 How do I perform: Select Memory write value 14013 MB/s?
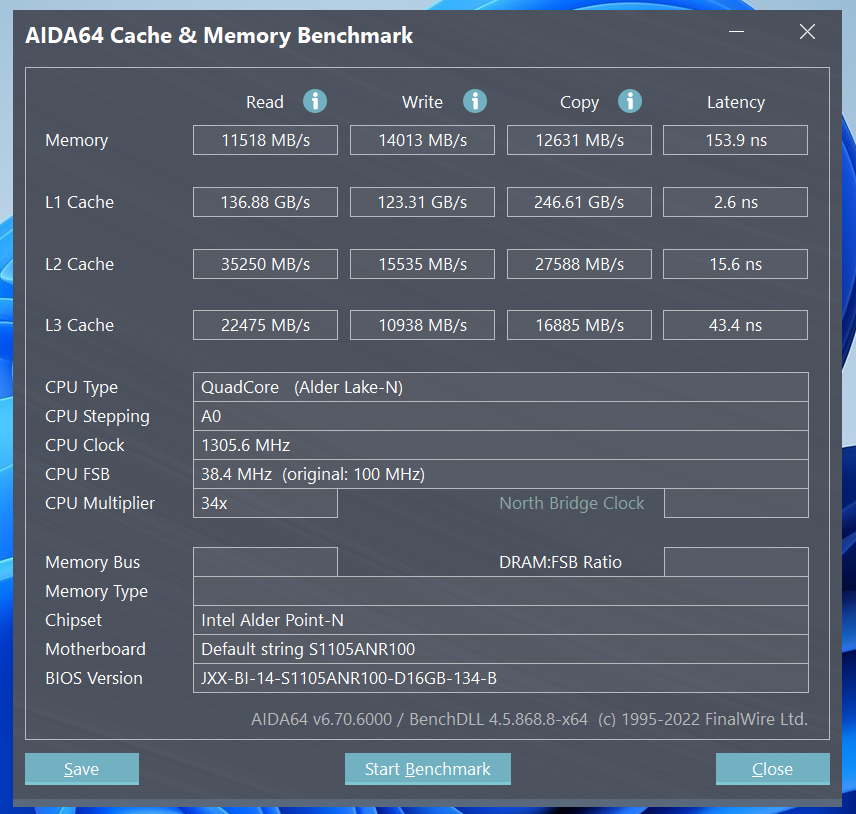423,140
